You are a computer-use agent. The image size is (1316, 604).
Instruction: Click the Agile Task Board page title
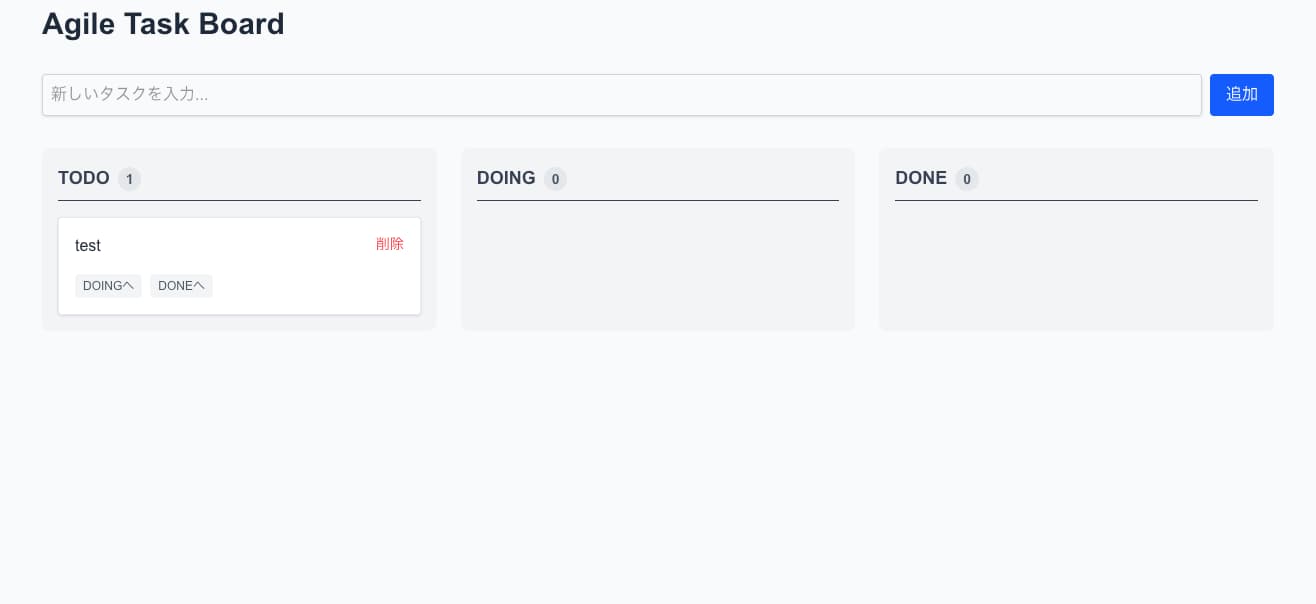(x=163, y=24)
